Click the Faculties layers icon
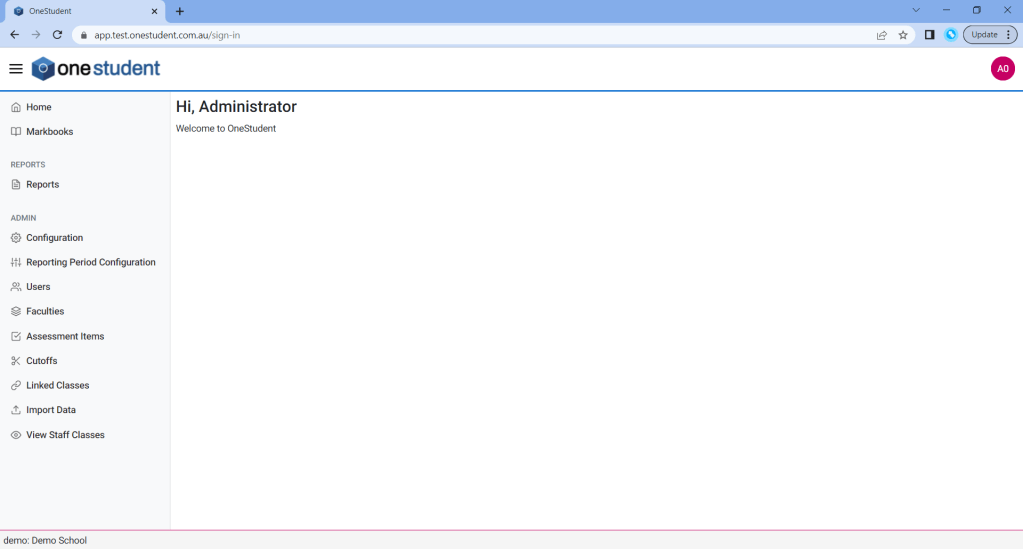Screen dimensions: 1023x549 pos(16,312)
